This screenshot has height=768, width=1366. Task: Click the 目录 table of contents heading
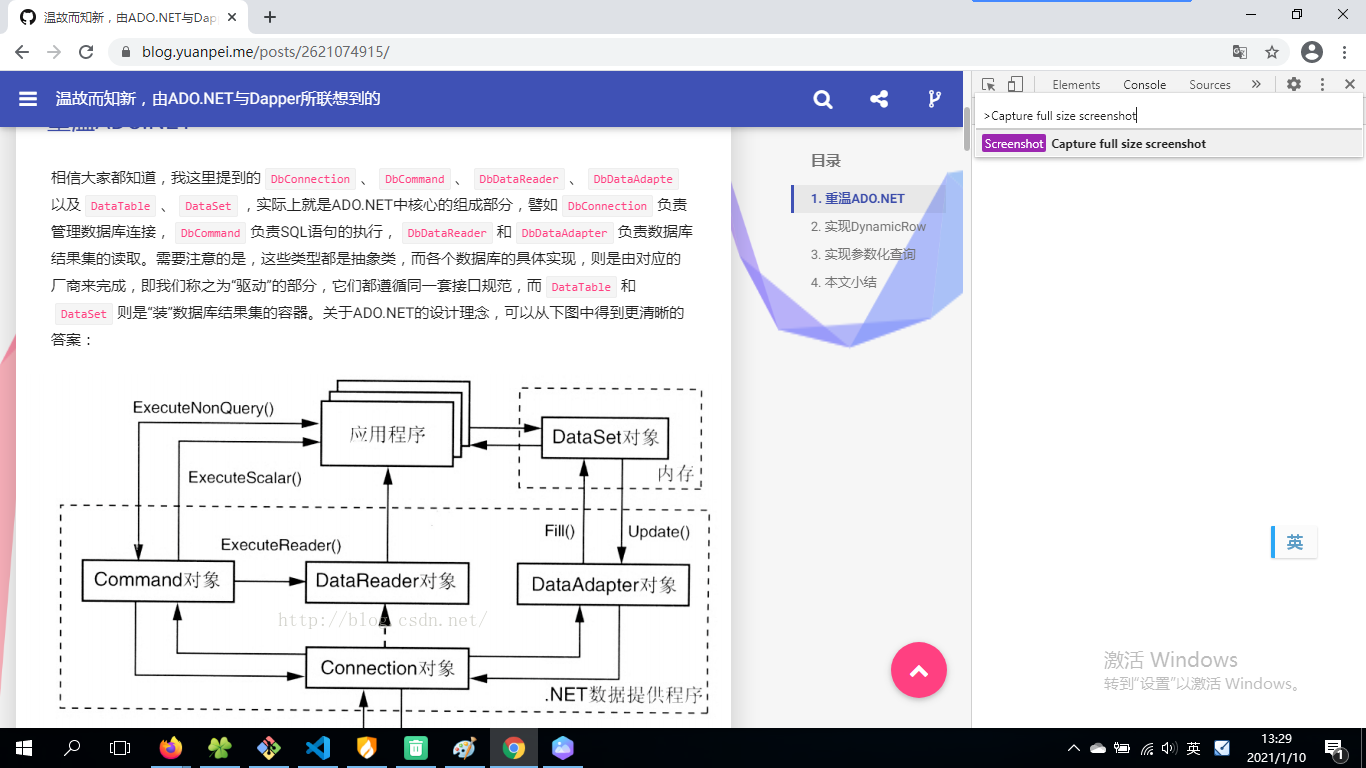(826, 160)
